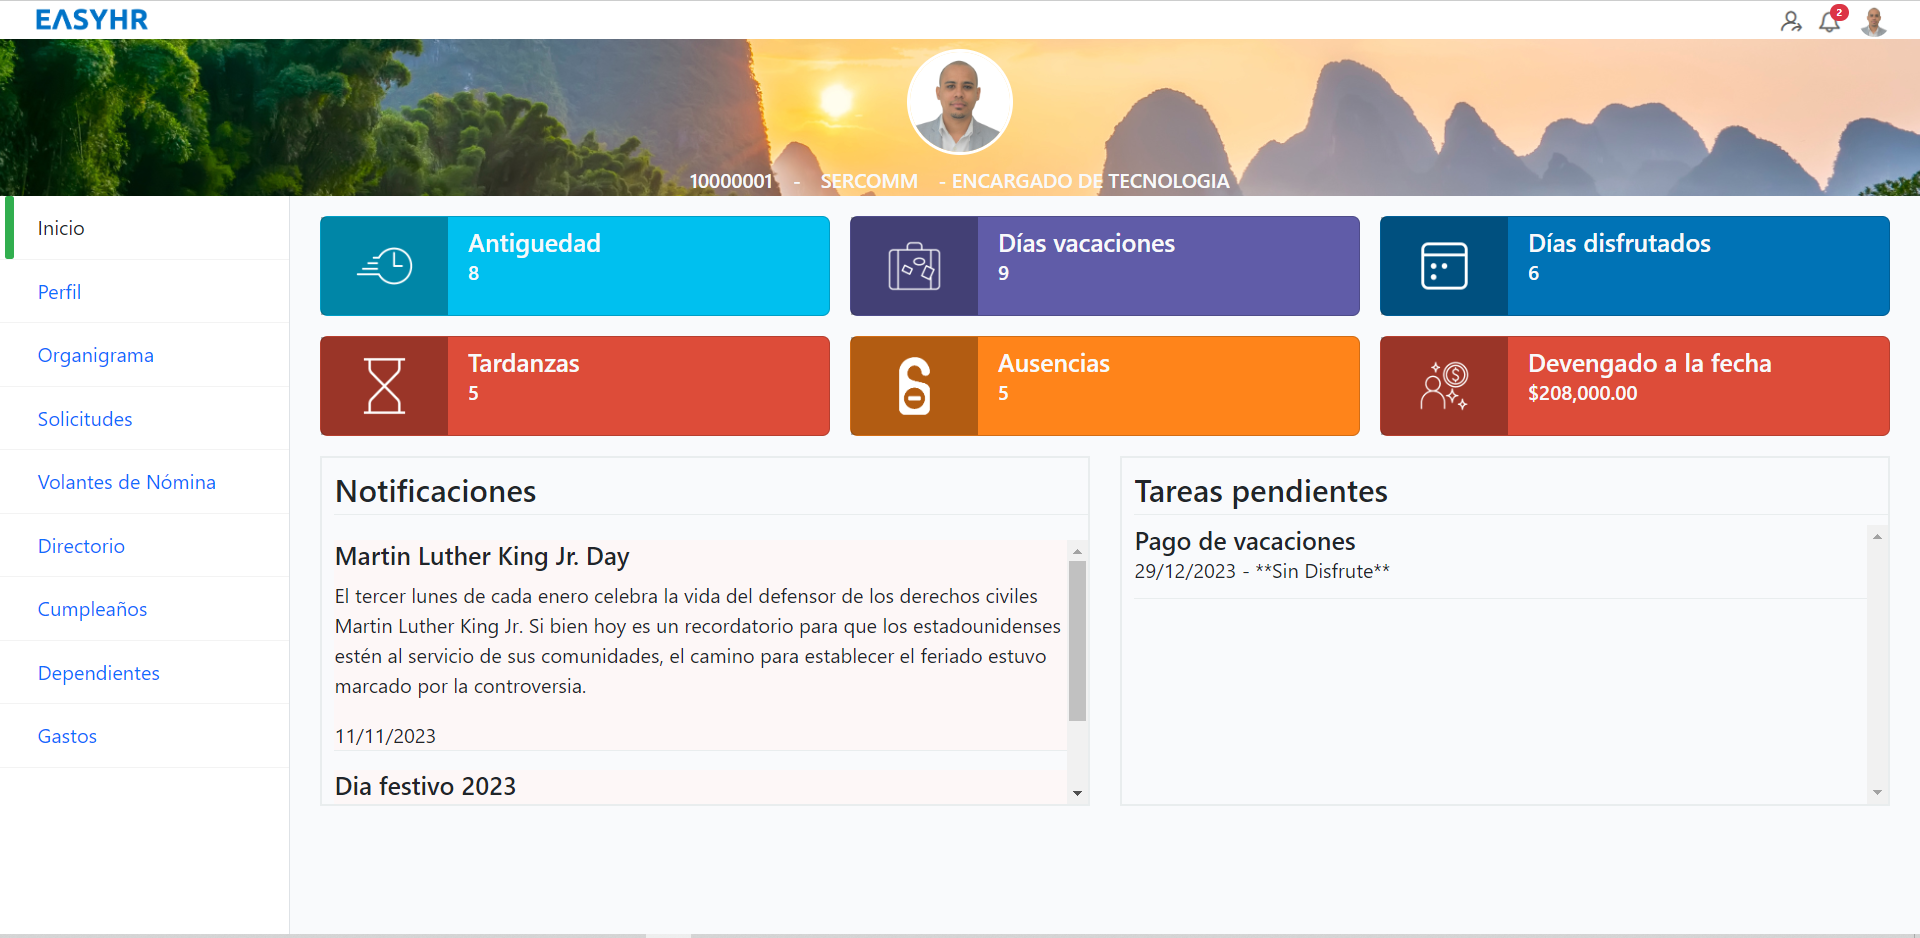Viewport: 1920px width, 938px height.
Task: Click the large profile photo
Action: 960,102
